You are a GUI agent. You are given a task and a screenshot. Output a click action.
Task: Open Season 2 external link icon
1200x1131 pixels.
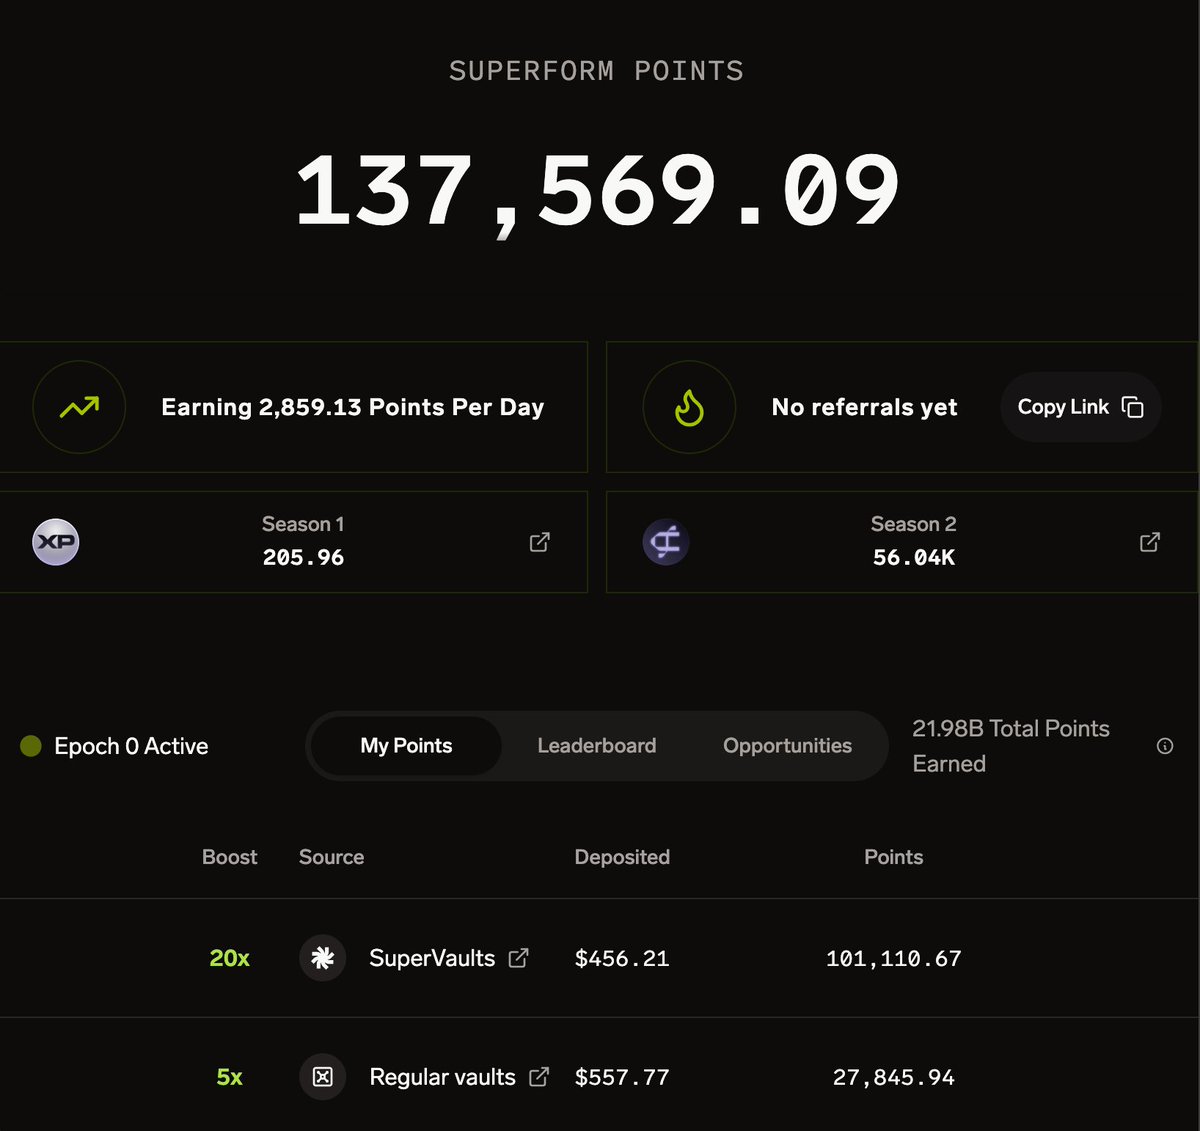coord(1150,542)
